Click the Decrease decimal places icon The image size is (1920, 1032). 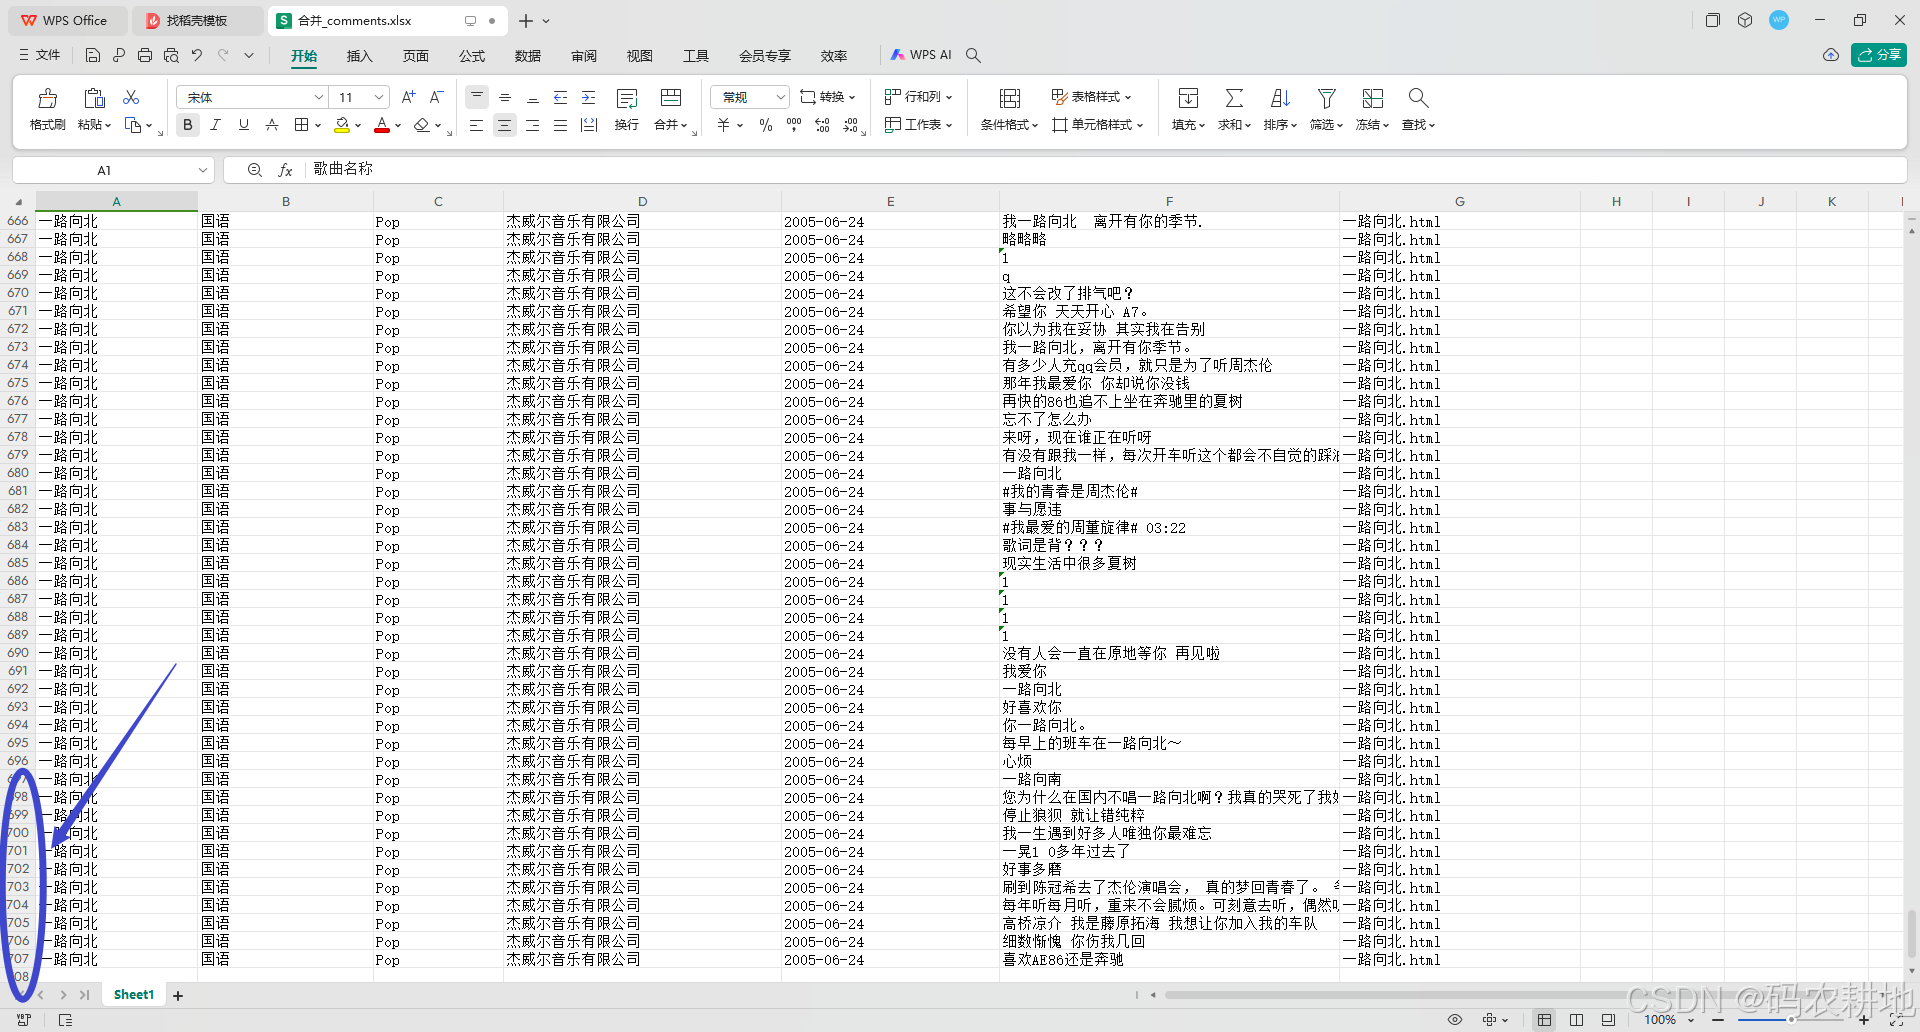click(850, 125)
